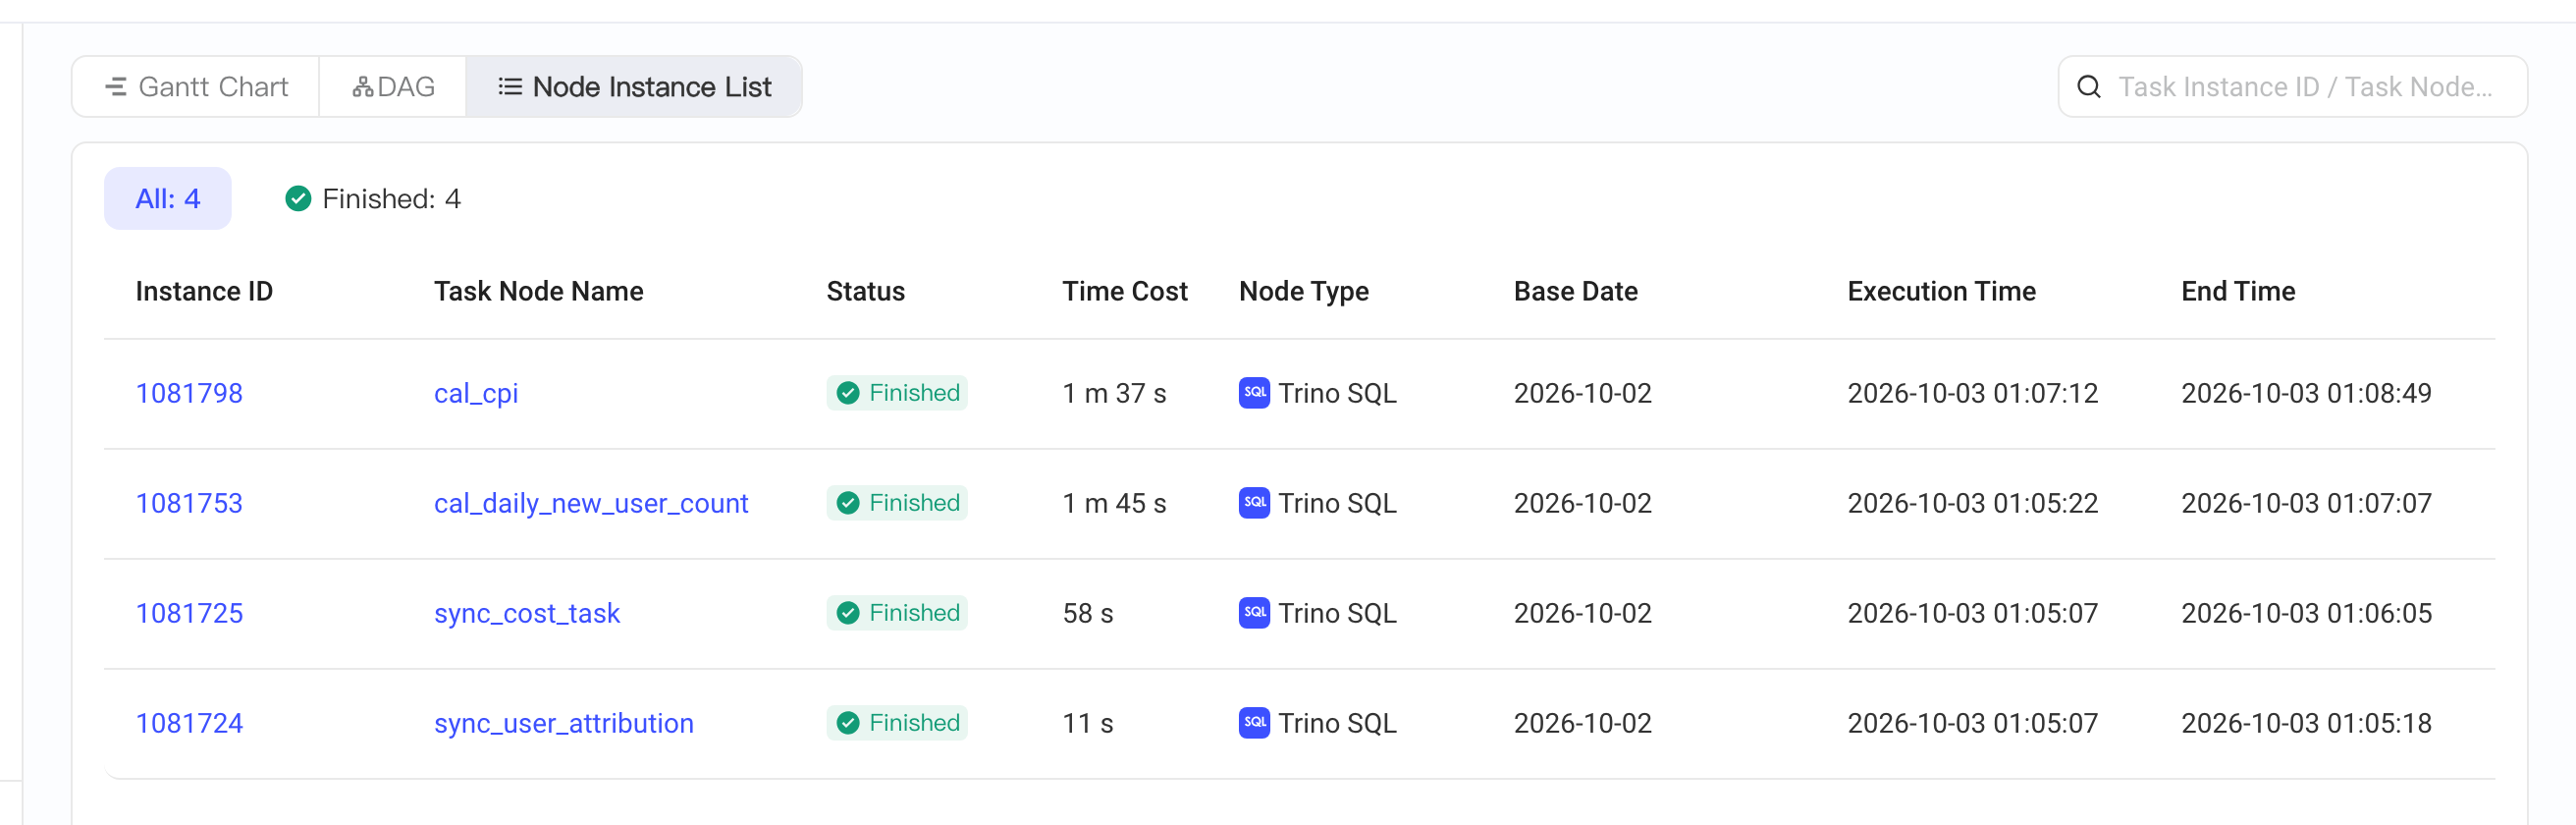Screen dimensions: 2576x825
Task: Click the End Time column header
Action: pos(2238,291)
